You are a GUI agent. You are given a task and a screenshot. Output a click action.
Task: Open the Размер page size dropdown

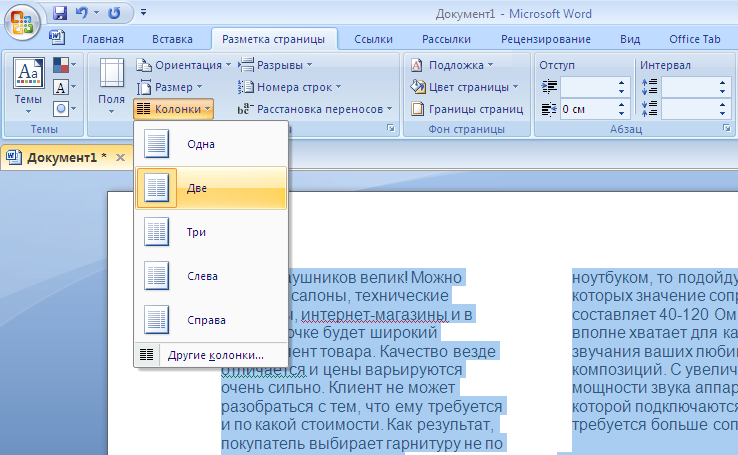[x=169, y=87]
